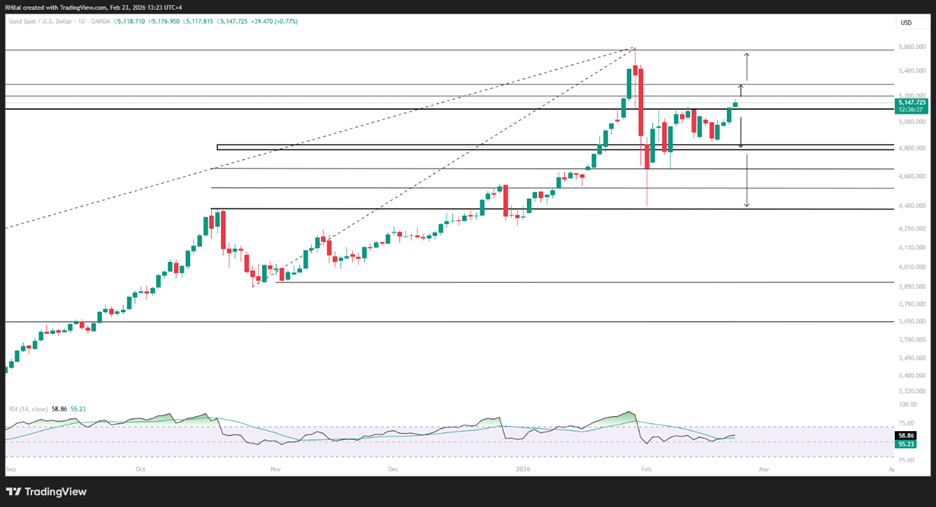Click the open value 5,118.710

pyautogui.click(x=130, y=21)
